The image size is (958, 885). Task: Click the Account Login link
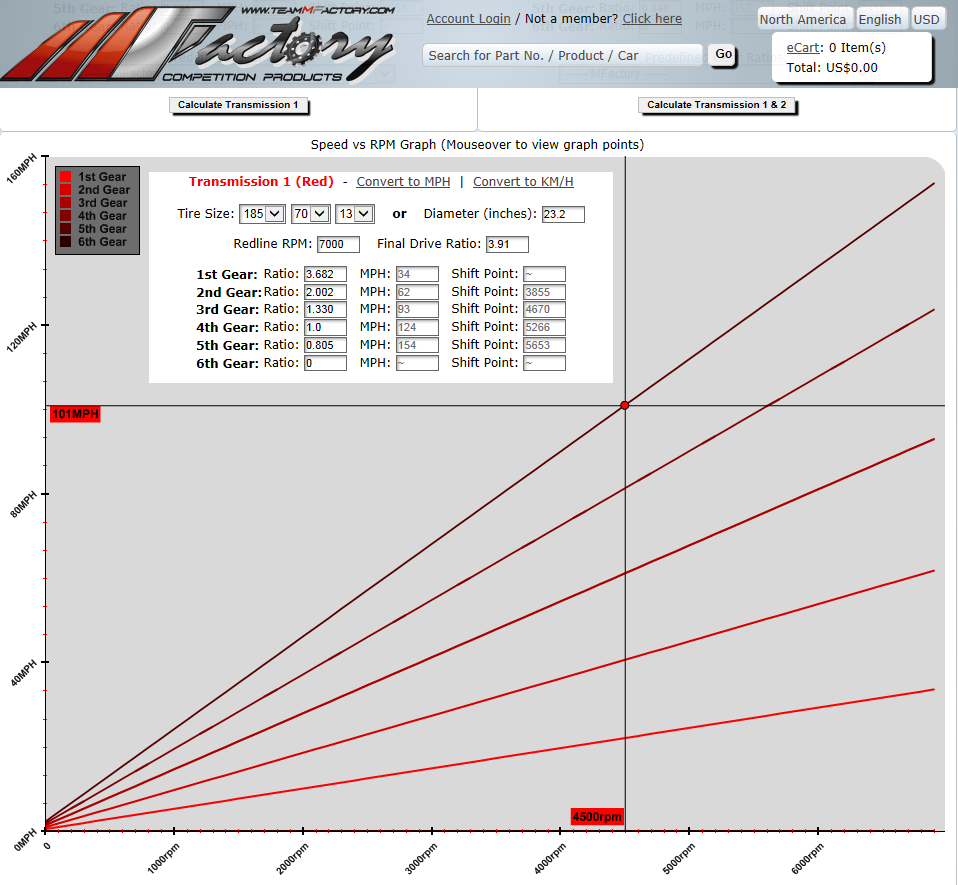click(x=468, y=18)
